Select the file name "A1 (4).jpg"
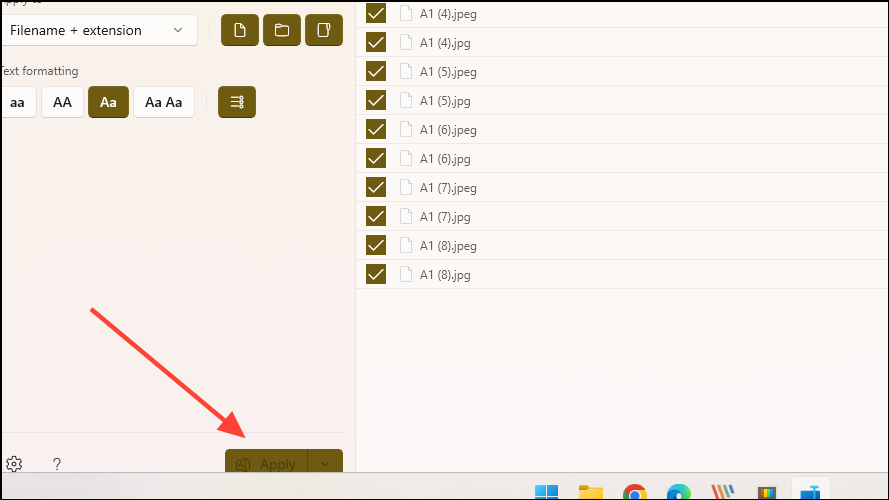 [445, 43]
